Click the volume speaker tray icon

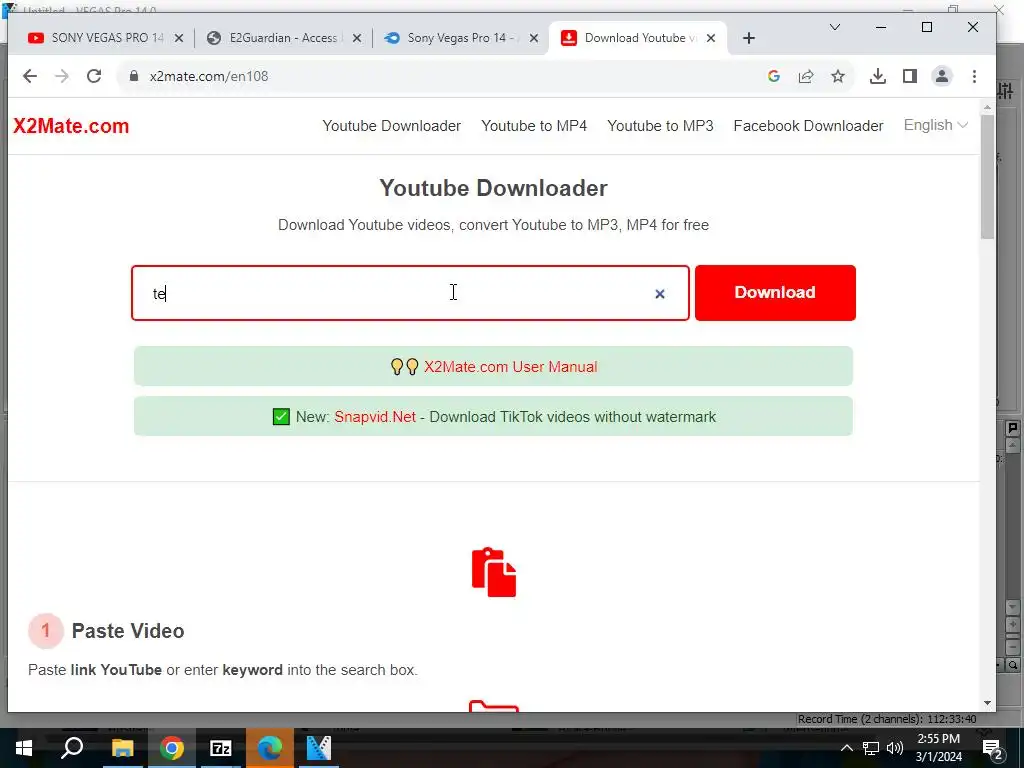[x=895, y=748]
